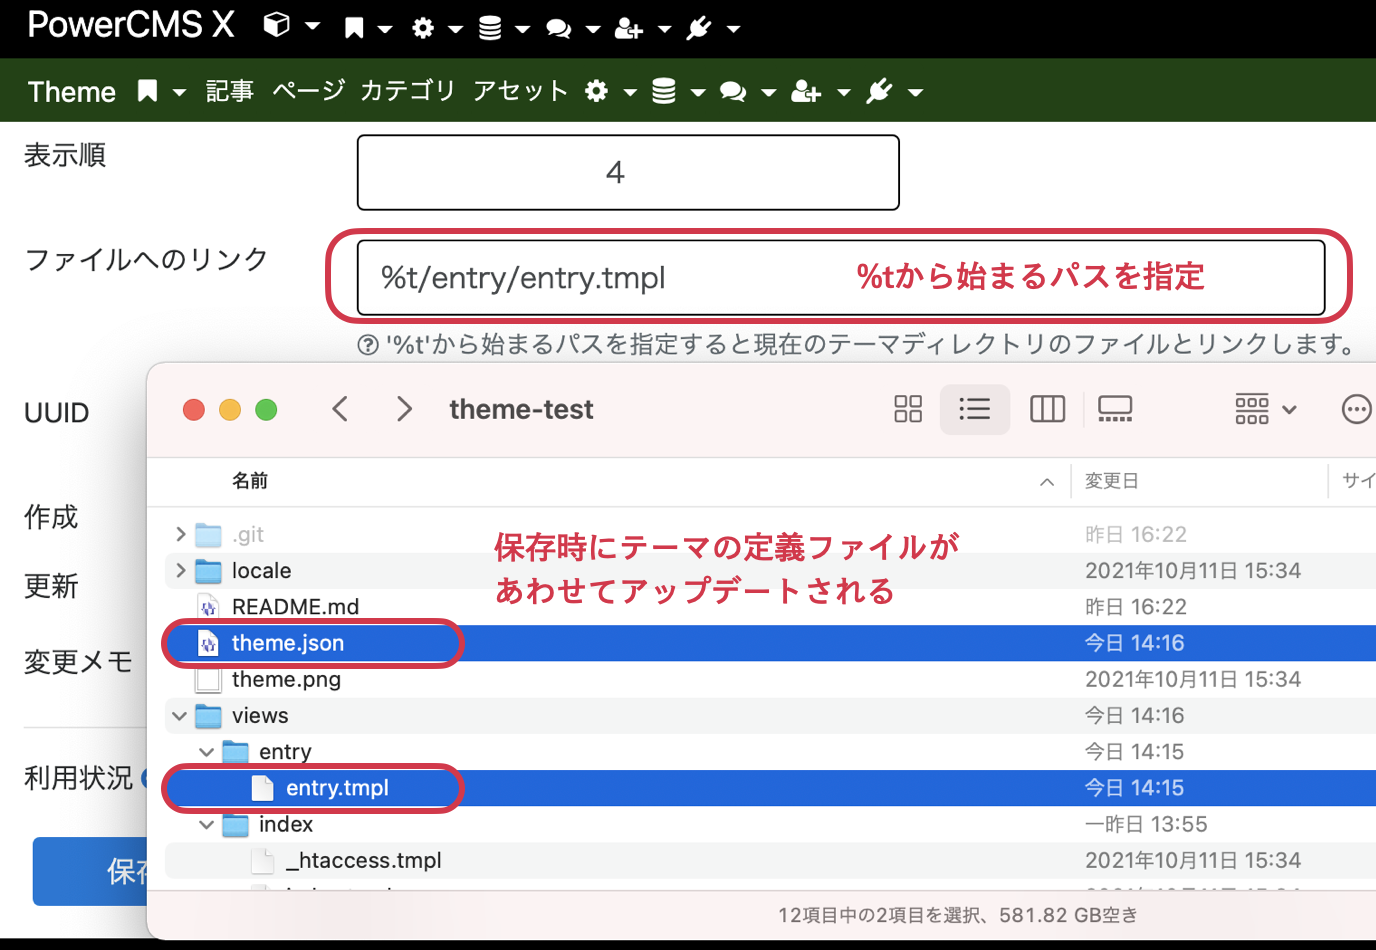This screenshot has height=950, width=1376.
Task: Sort Finder list by 変更日 column
Action: click(x=1112, y=481)
